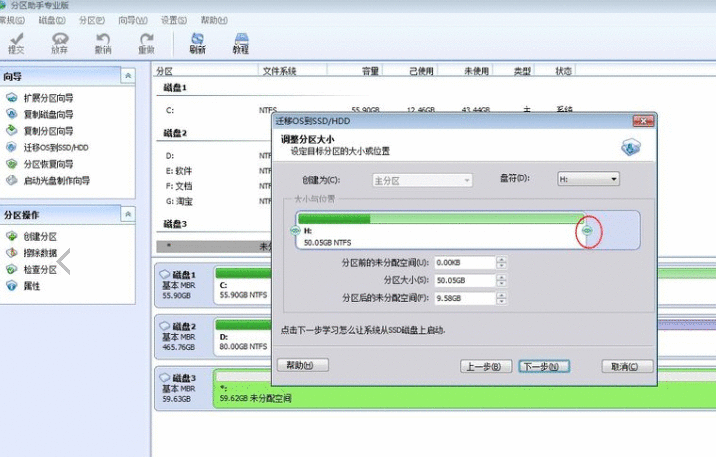
Task: Open the 教程 (tutorial) toolbar icon
Action: 241,43
